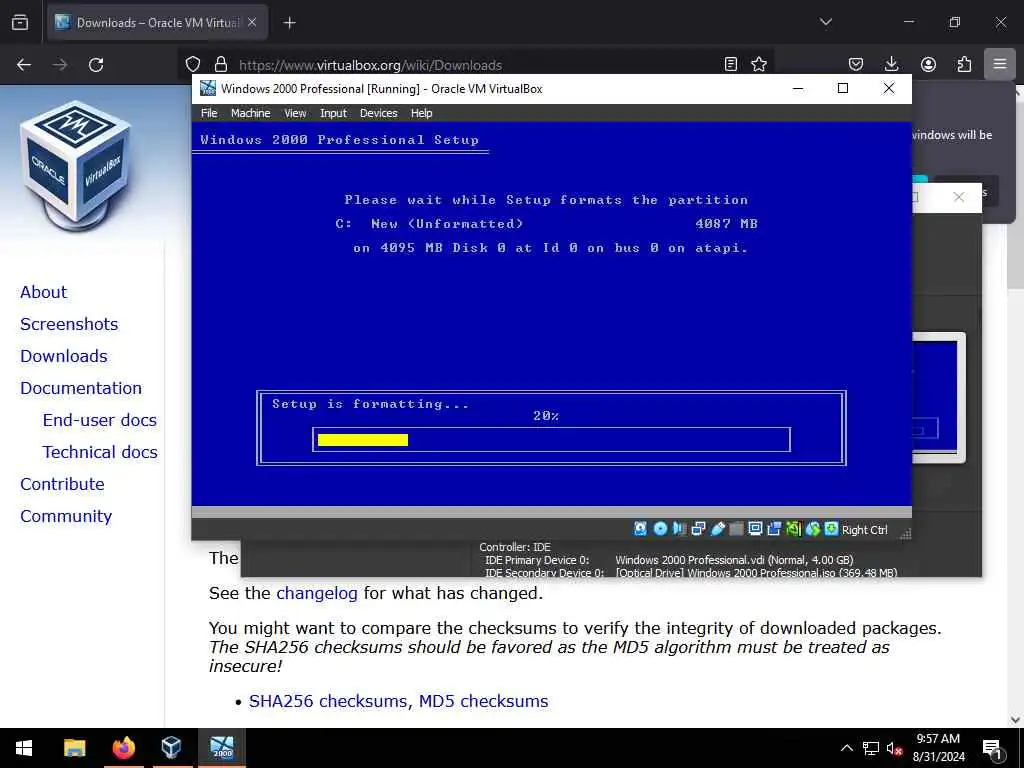Show hidden system tray icons

point(846,748)
